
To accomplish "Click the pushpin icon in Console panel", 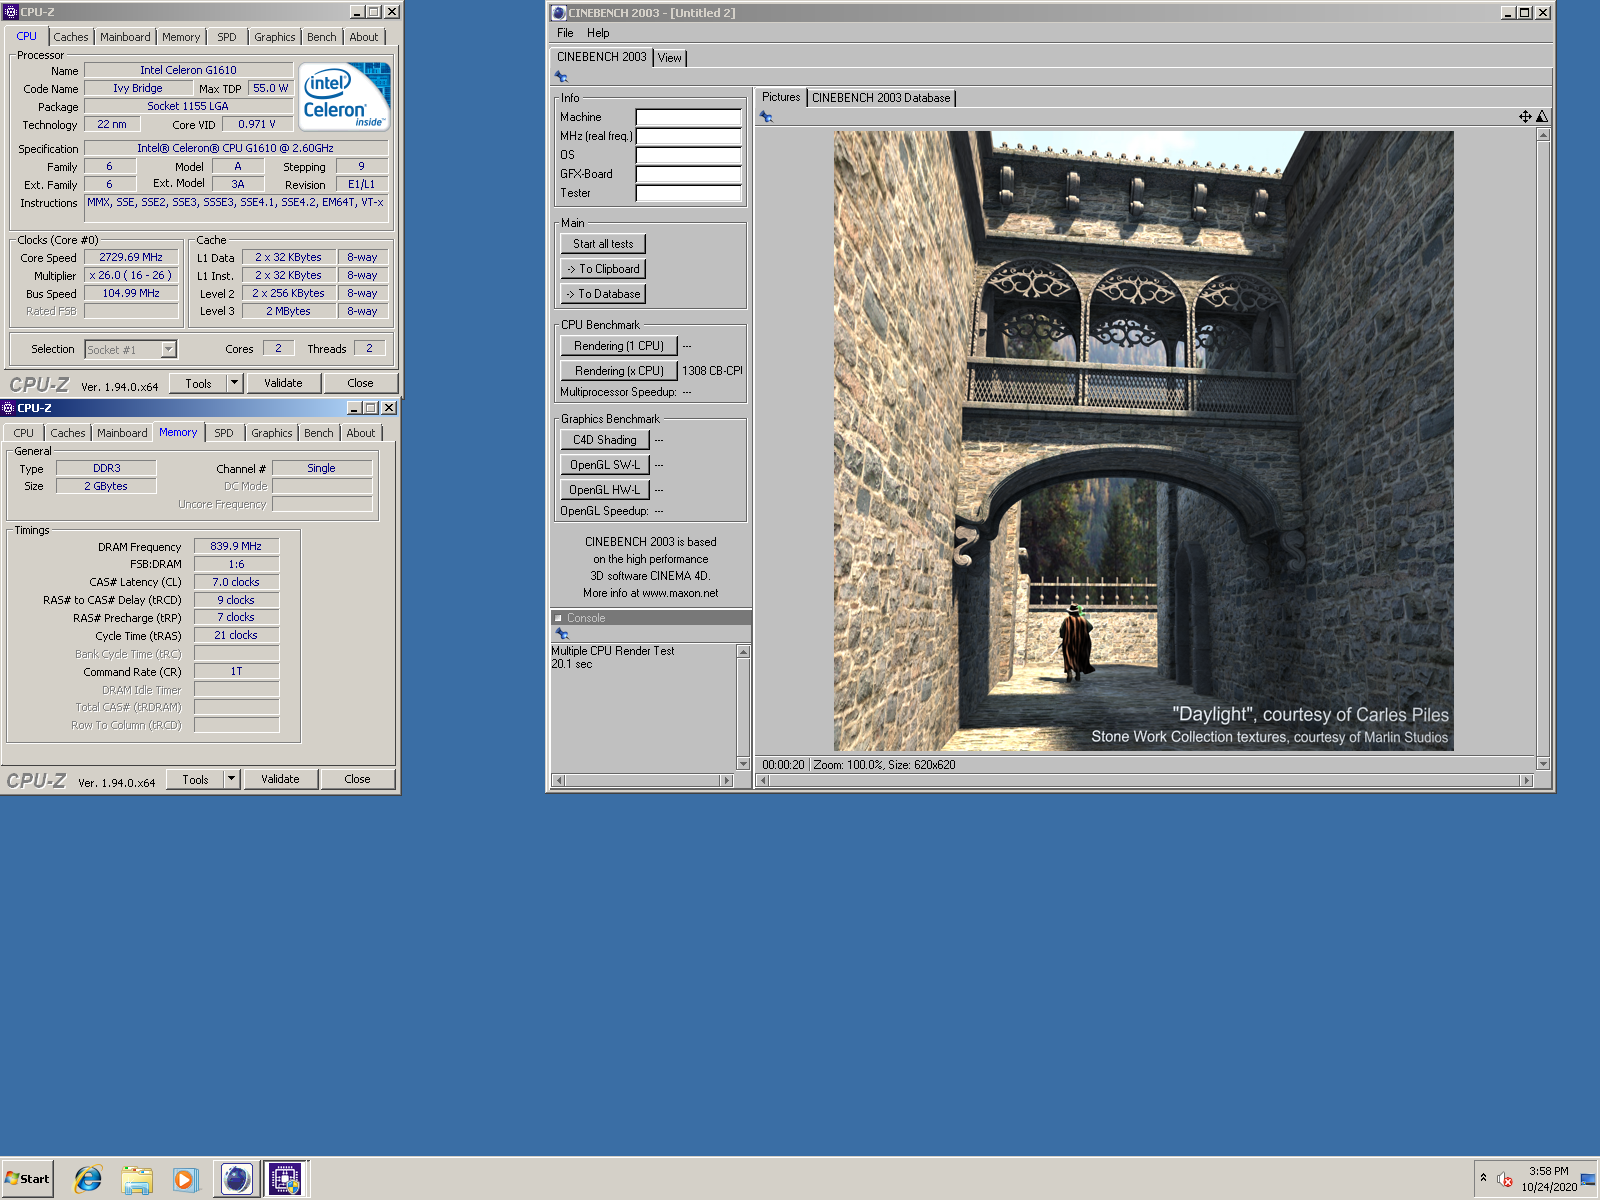I will [562, 634].
